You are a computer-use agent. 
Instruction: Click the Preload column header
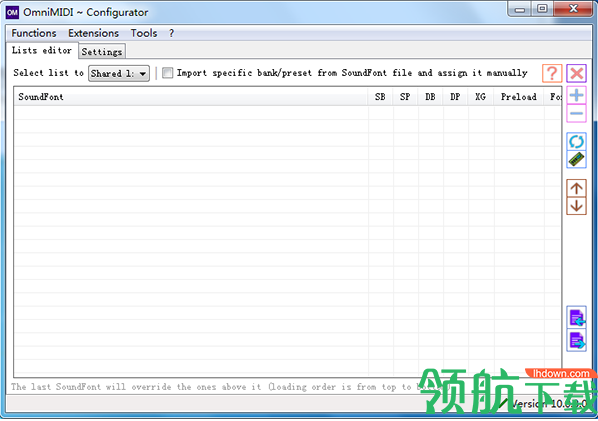pos(519,97)
